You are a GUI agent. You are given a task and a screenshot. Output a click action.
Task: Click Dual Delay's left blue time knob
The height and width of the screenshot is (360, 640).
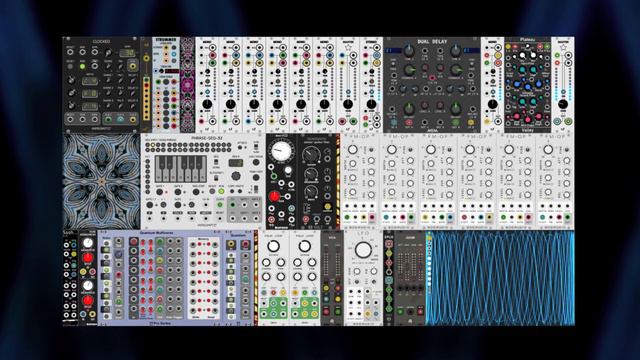tap(409, 51)
